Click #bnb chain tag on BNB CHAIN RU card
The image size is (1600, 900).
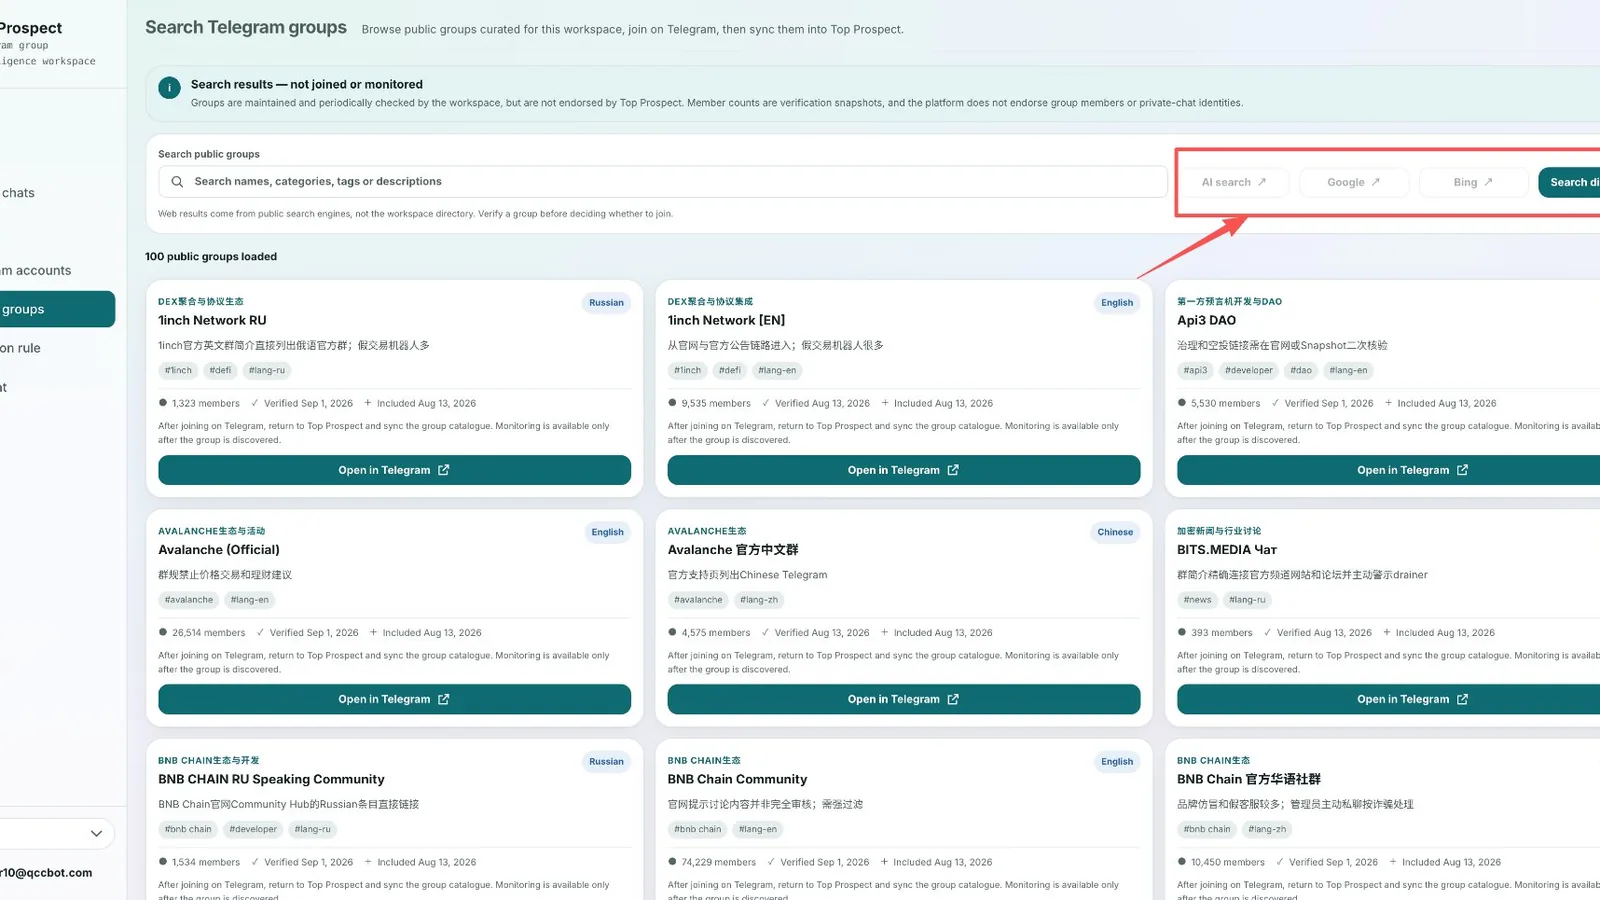188,829
